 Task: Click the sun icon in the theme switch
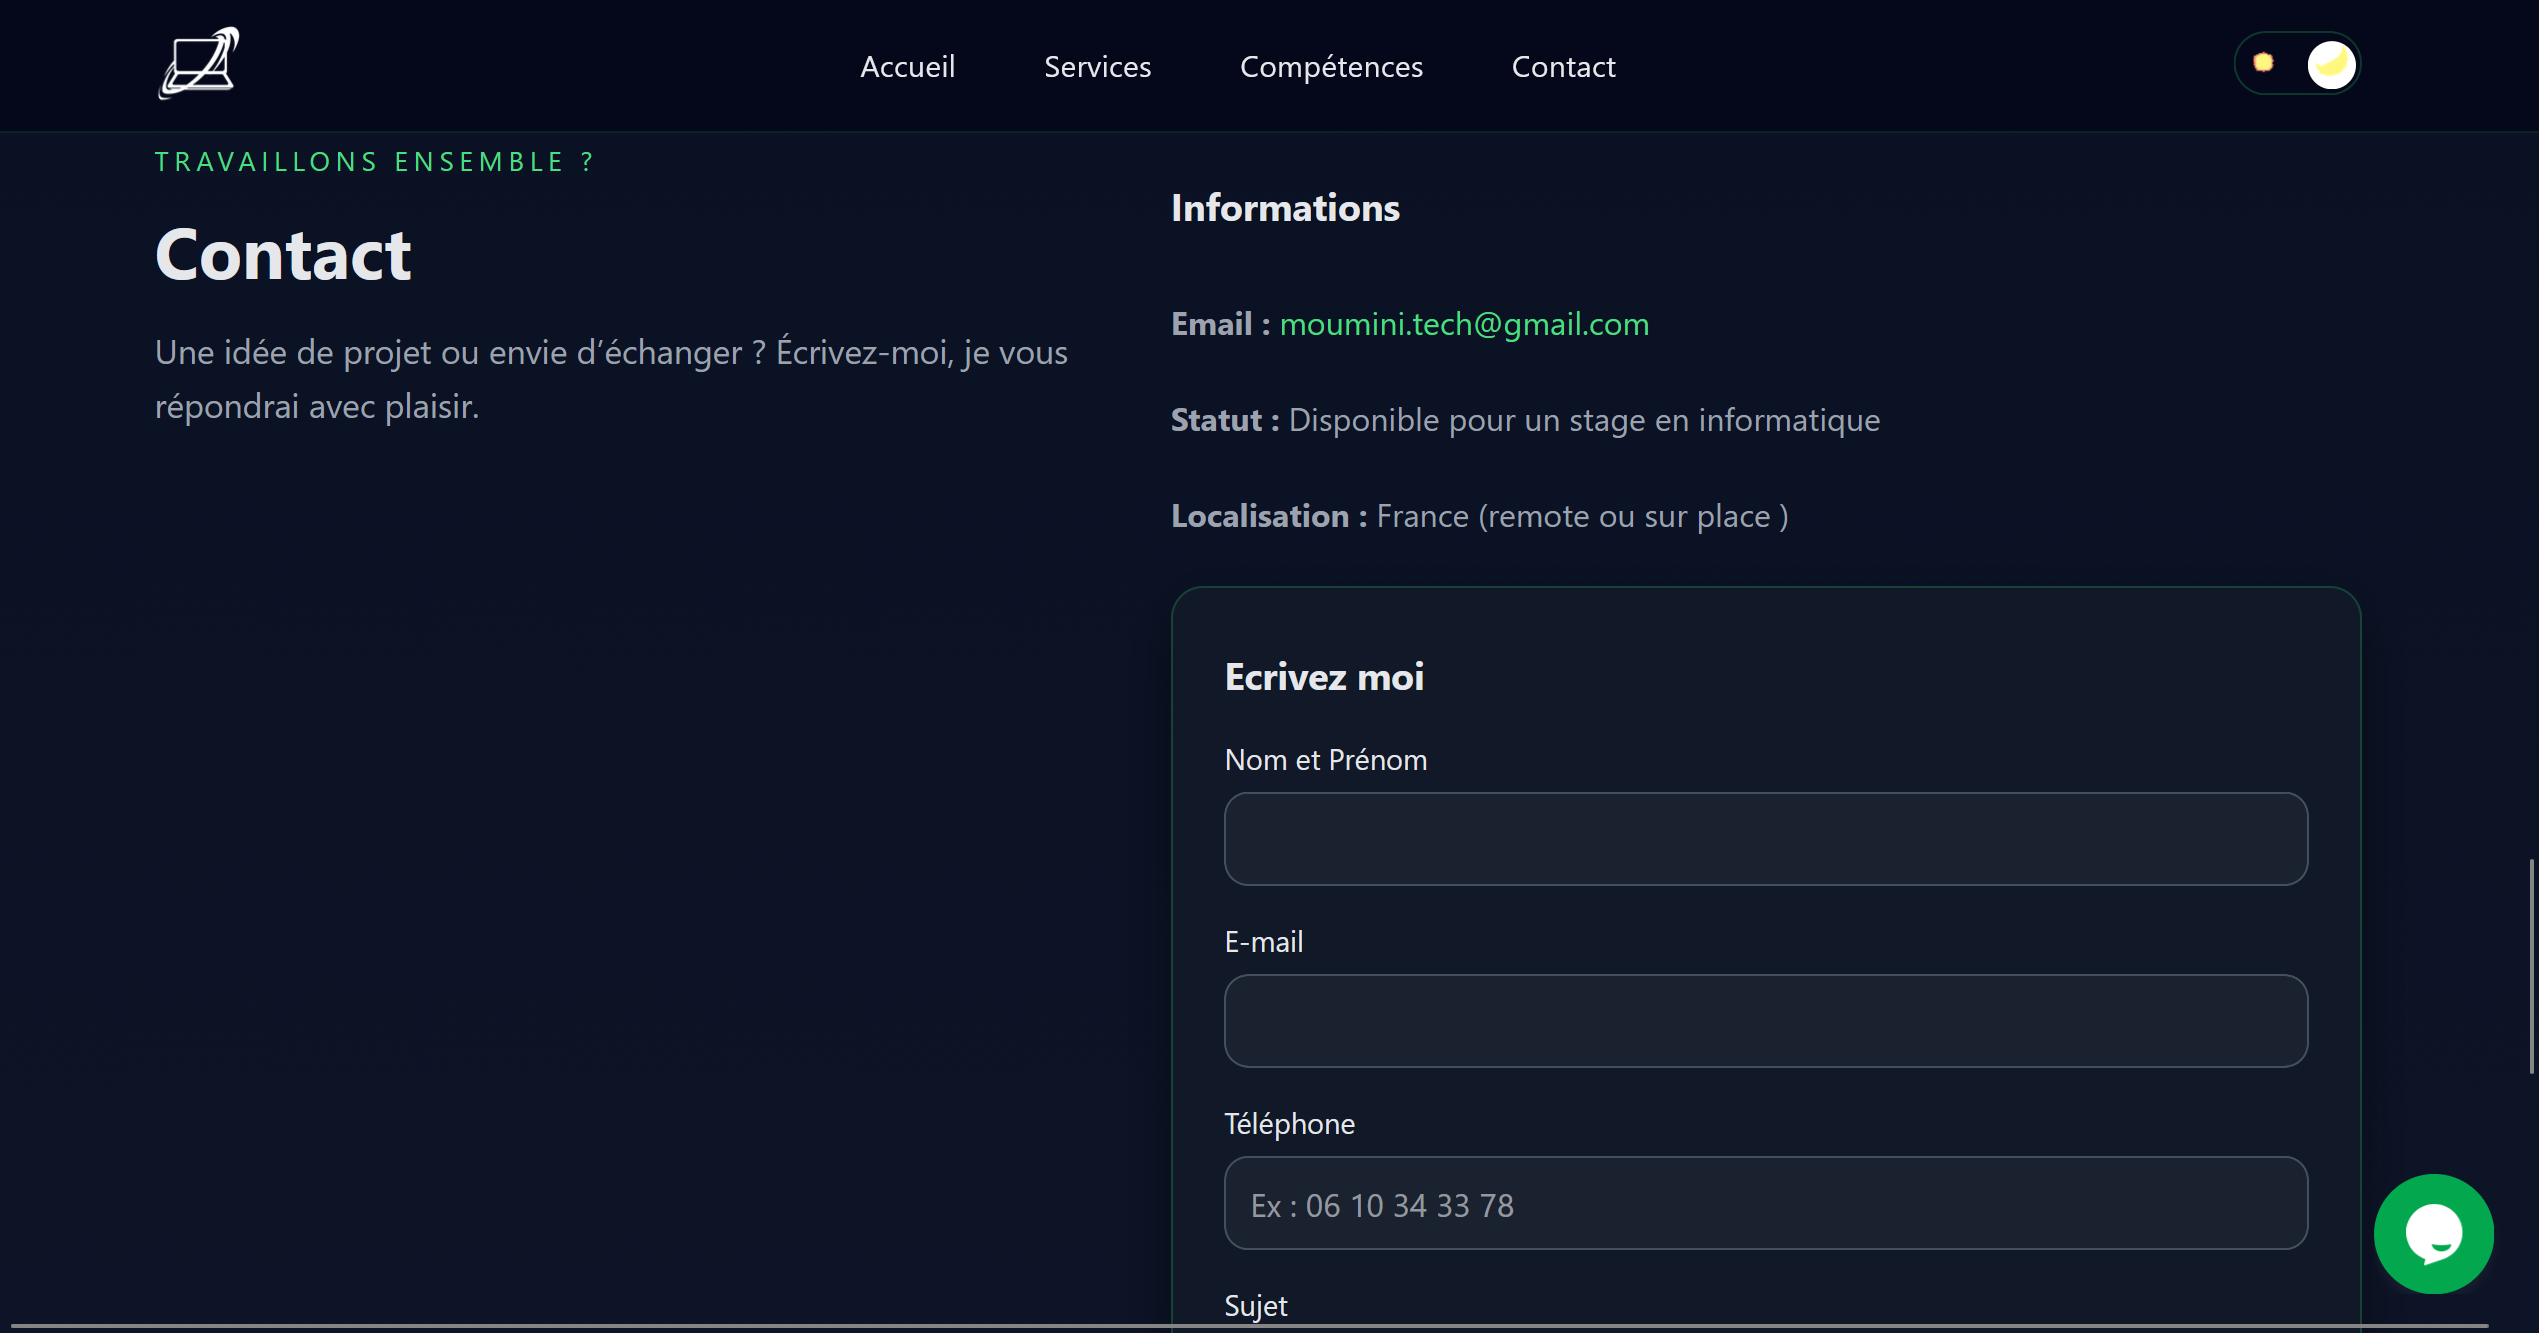pyautogui.click(x=2263, y=63)
